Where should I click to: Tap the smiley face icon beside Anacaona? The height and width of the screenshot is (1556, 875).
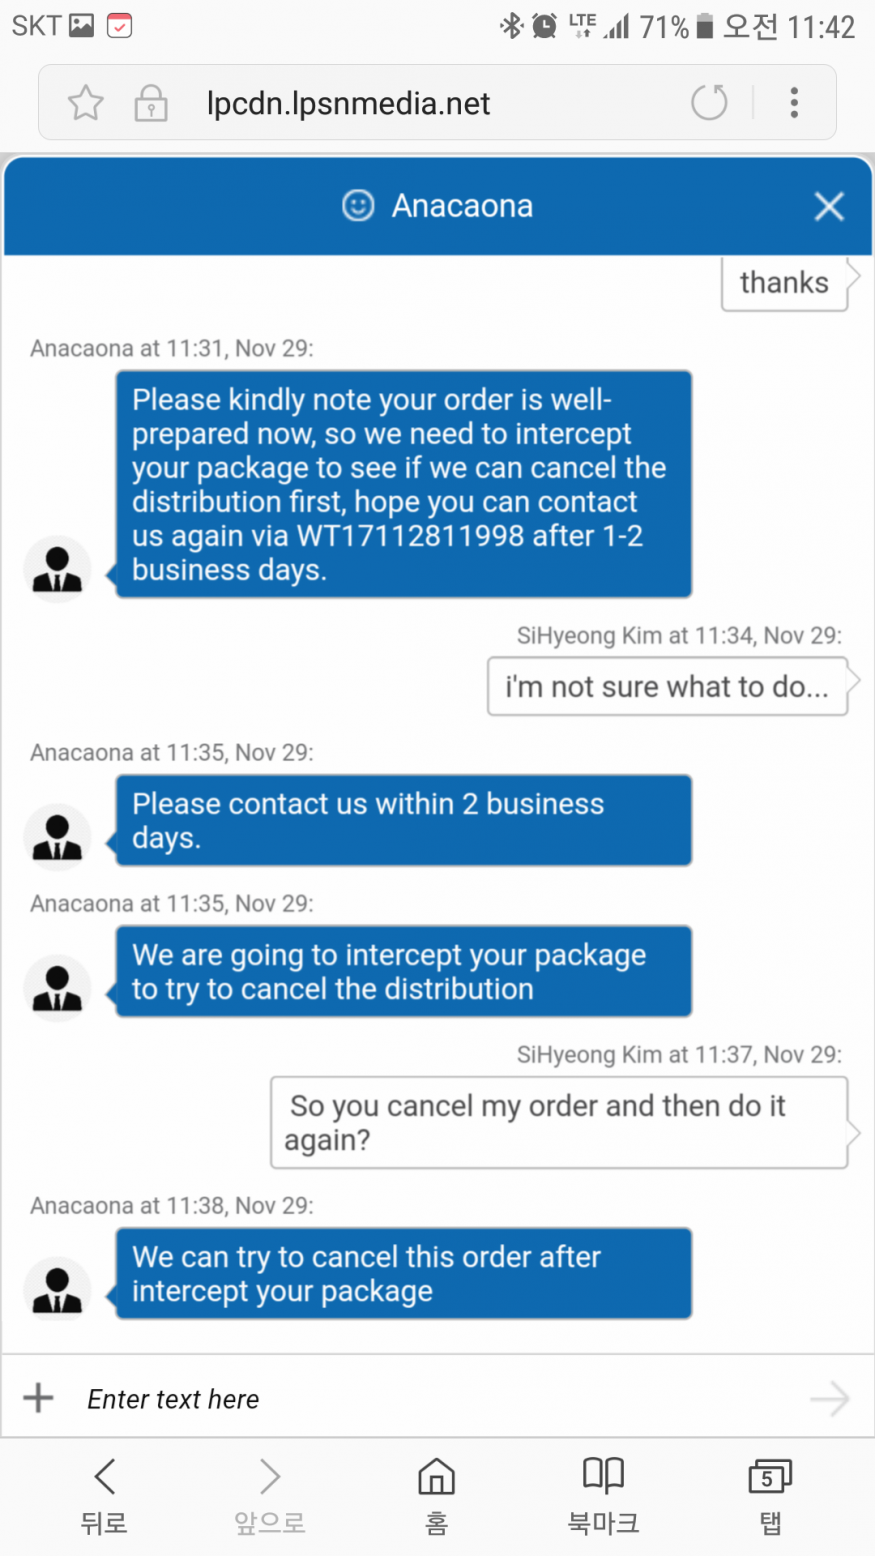click(358, 206)
